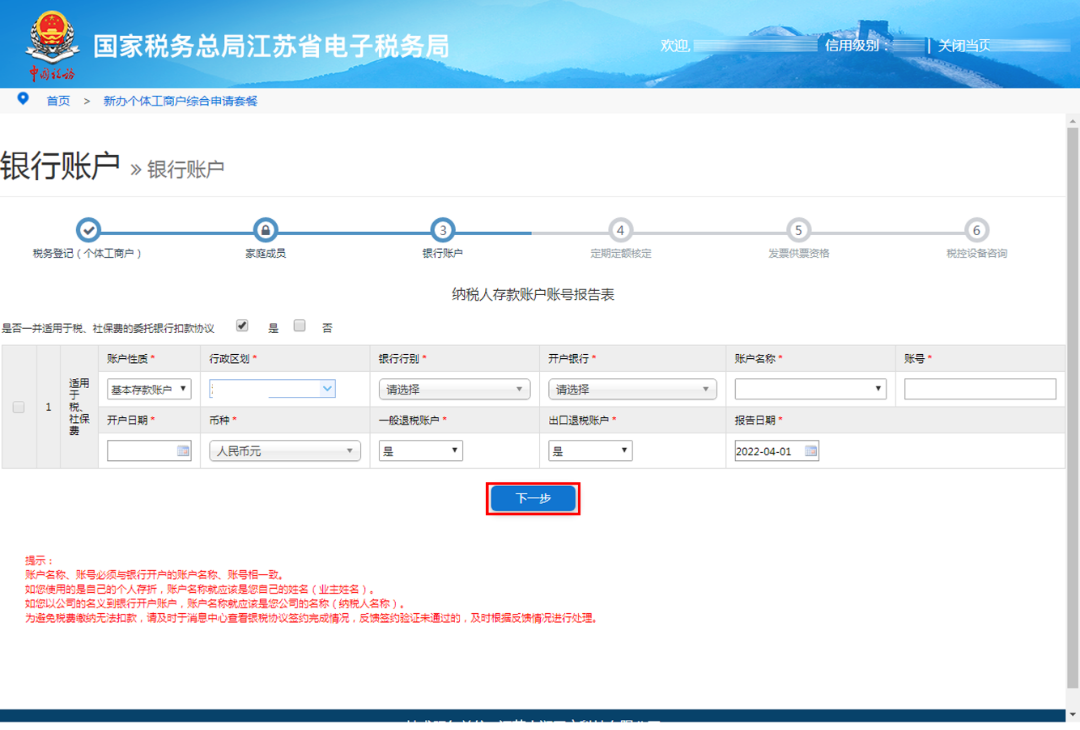Check the 否 checkbox for 委托银行扣款协议
This screenshot has height=730, width=1080.
300,326
